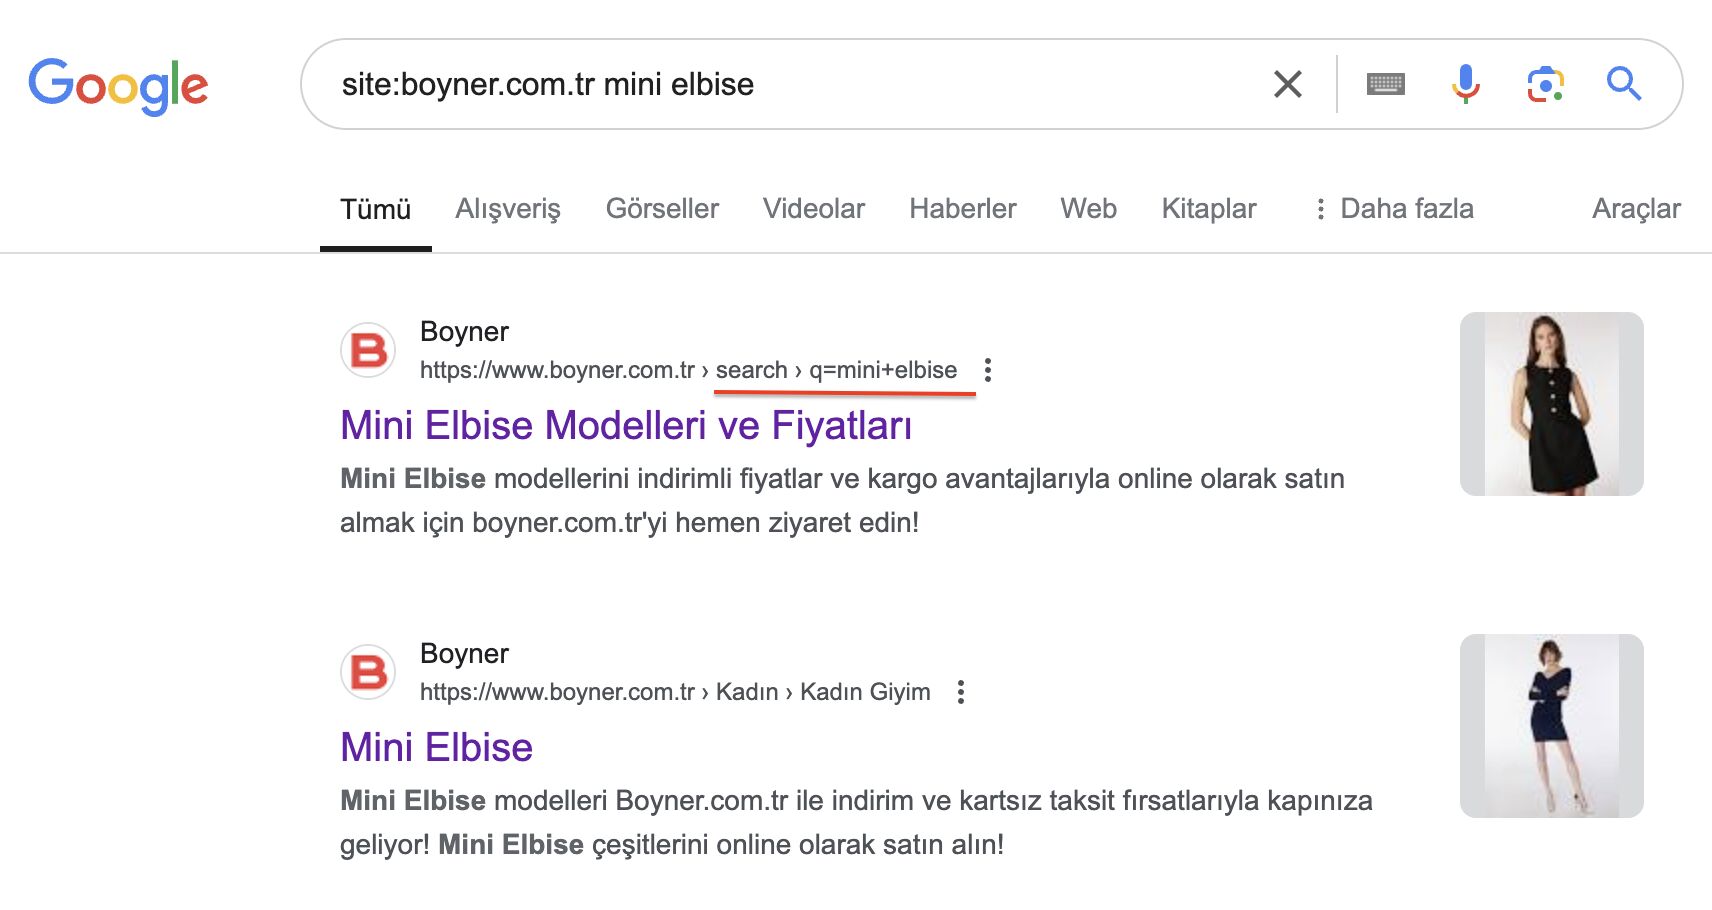Click the black dress thumbnail

1551,404
